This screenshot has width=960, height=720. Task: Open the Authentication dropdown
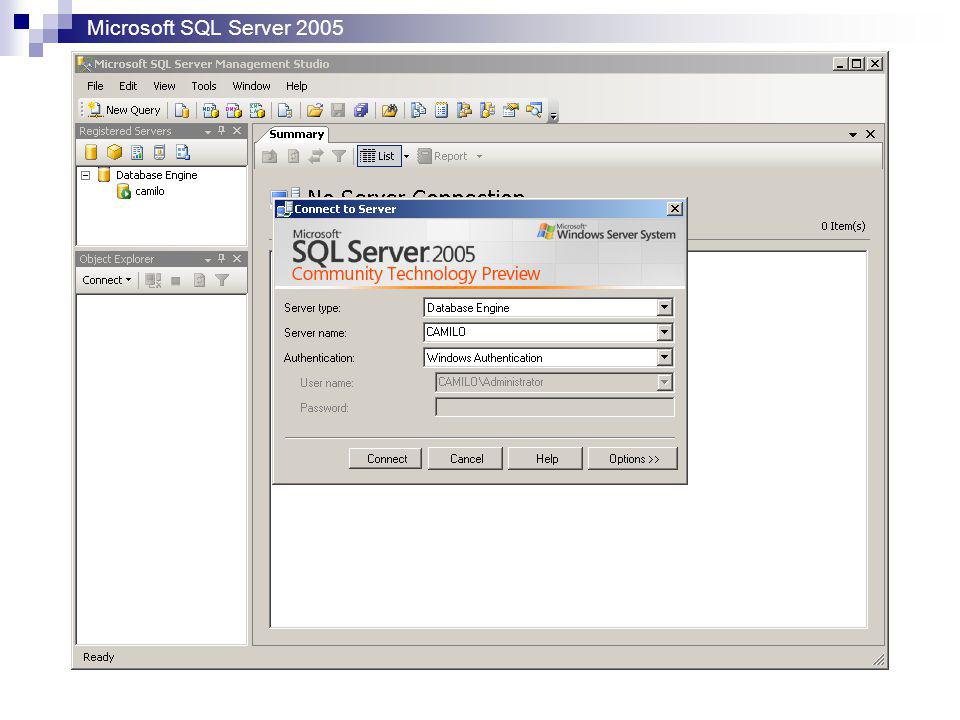664,358
